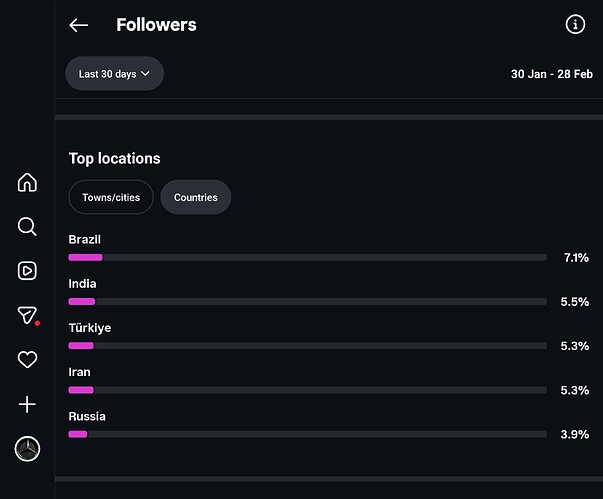Click the chevron in Last 30 days
Viewport: 603px width, 499px height.
(x=145, y=73)
